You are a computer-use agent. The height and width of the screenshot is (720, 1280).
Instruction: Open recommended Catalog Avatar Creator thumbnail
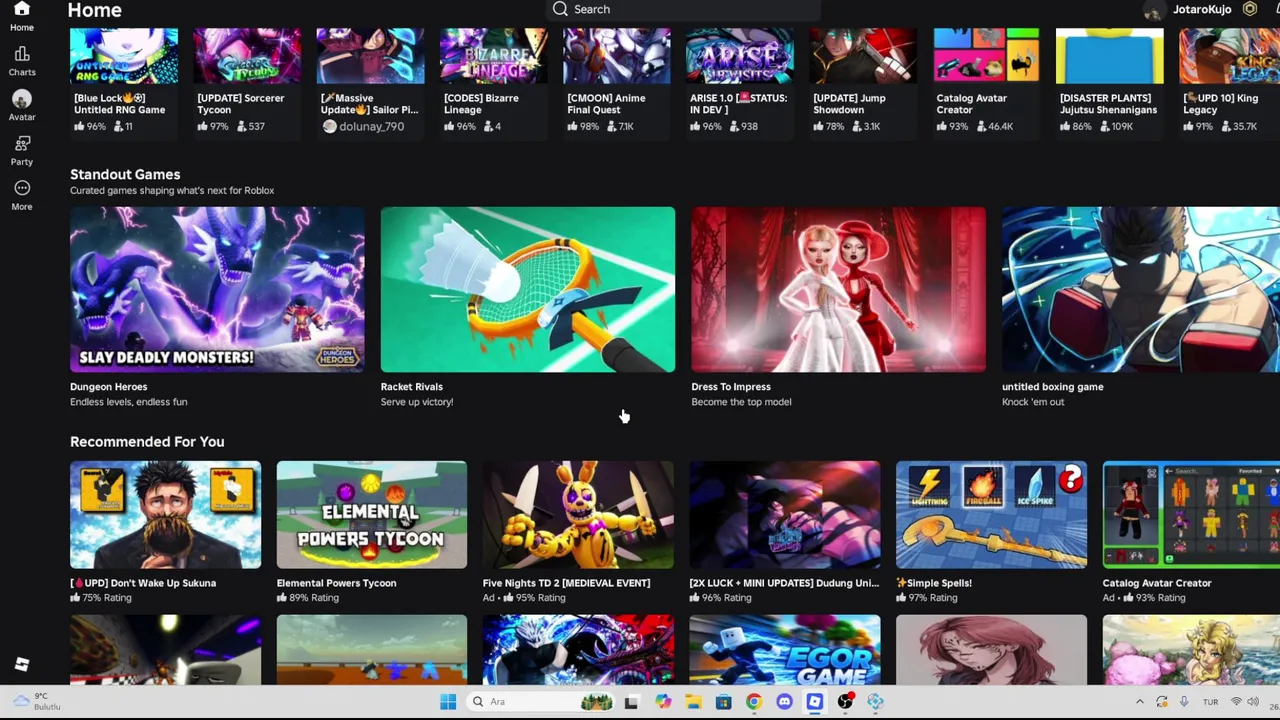(1191, 514)
